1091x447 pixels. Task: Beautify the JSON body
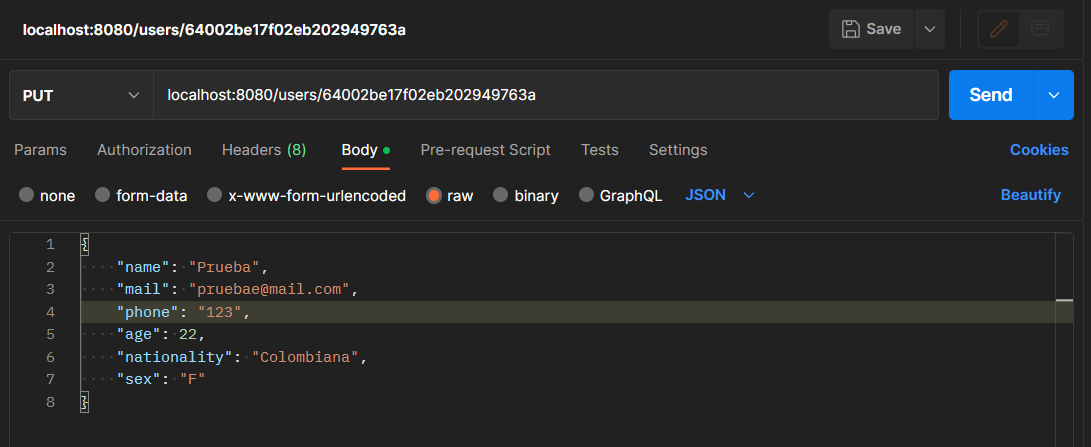pyautogui.click(x=1030, y=195)
